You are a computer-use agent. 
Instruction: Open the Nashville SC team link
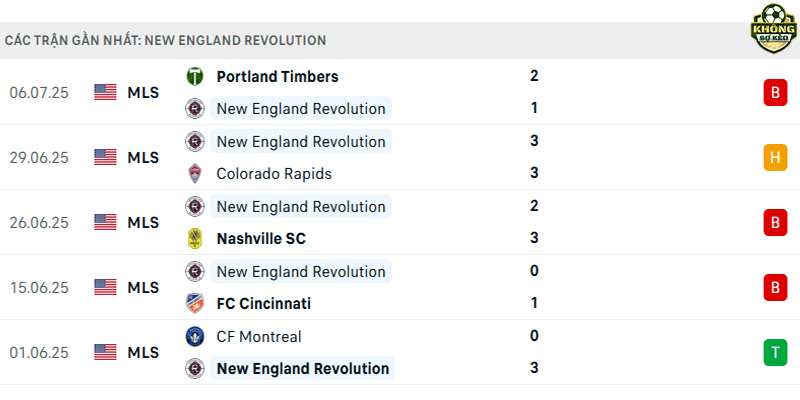(261, 238)
